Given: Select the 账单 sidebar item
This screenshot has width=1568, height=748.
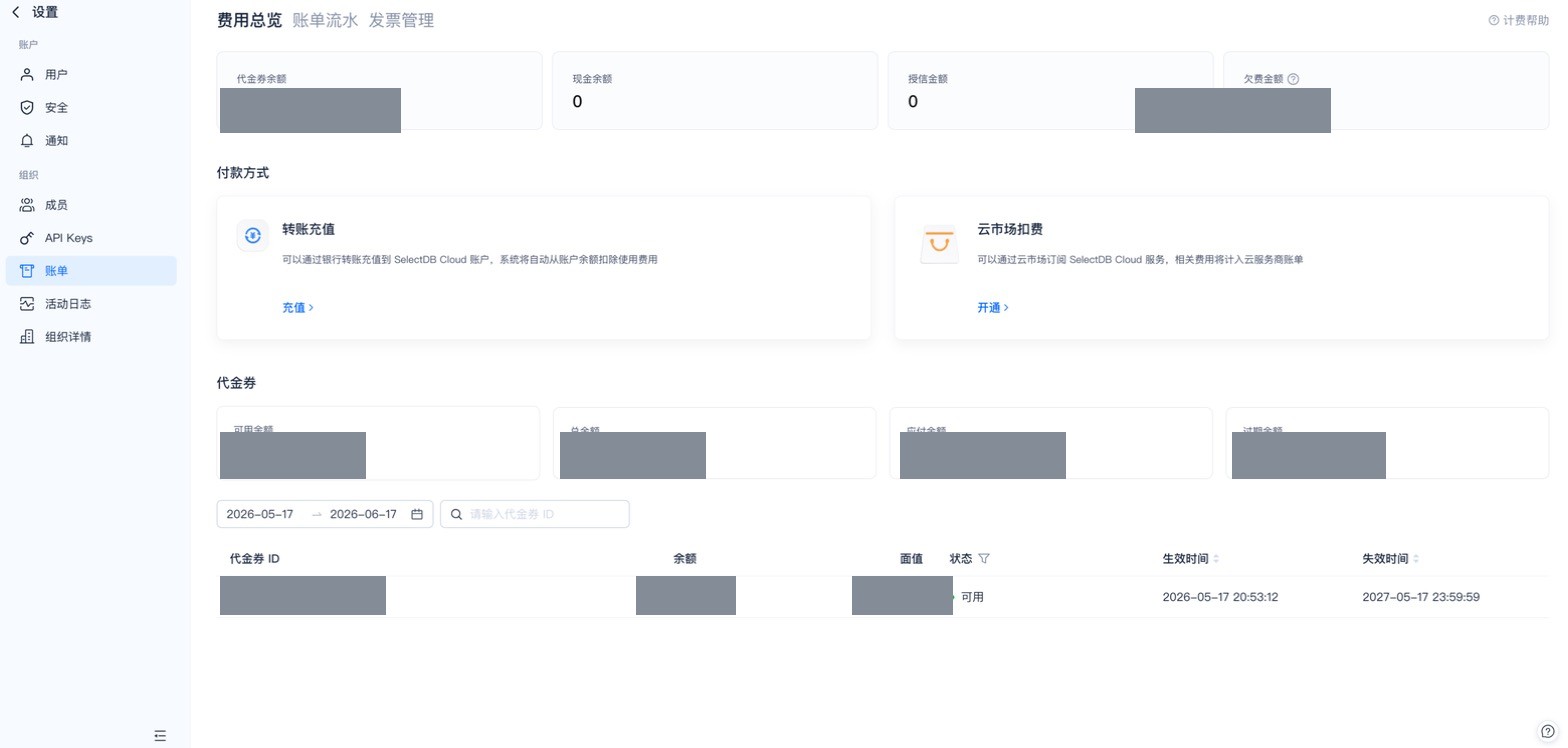Looking at the screenshot, I should pyautogui.click(x=91, y=271).
